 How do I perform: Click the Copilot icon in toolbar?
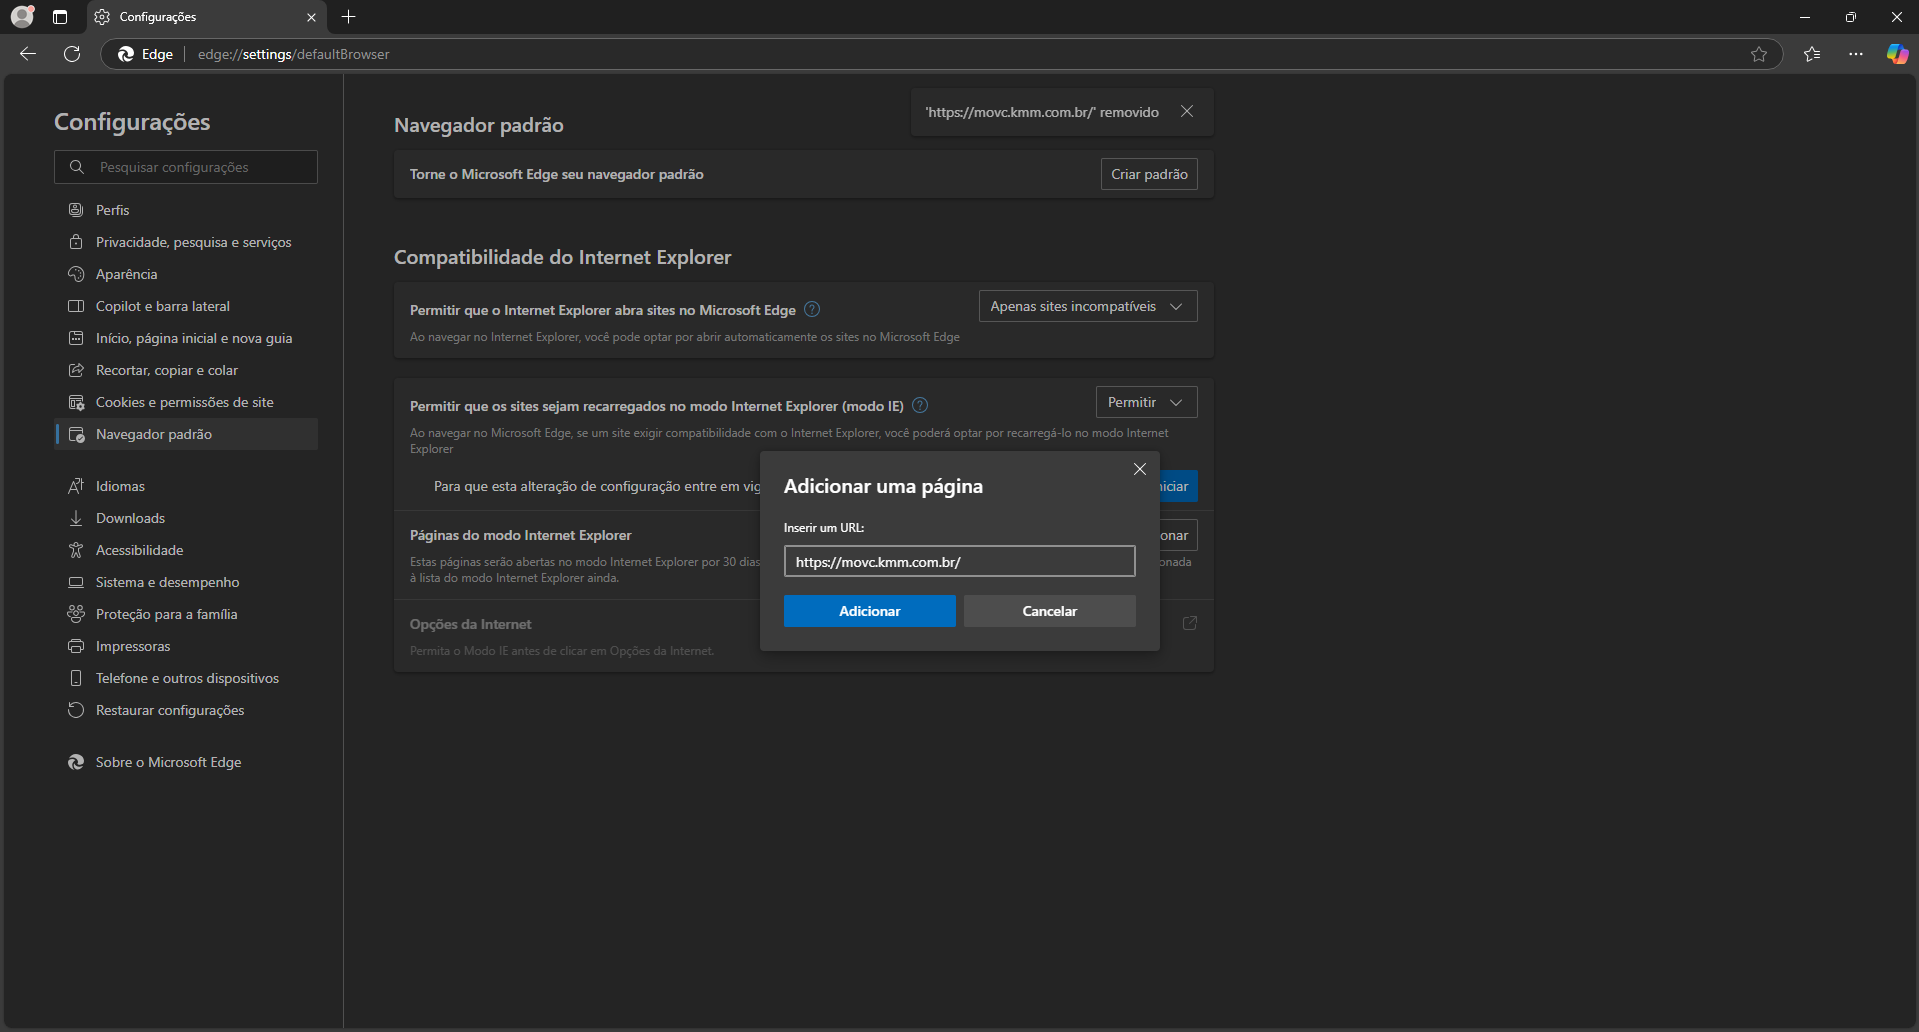[1896, 54]
